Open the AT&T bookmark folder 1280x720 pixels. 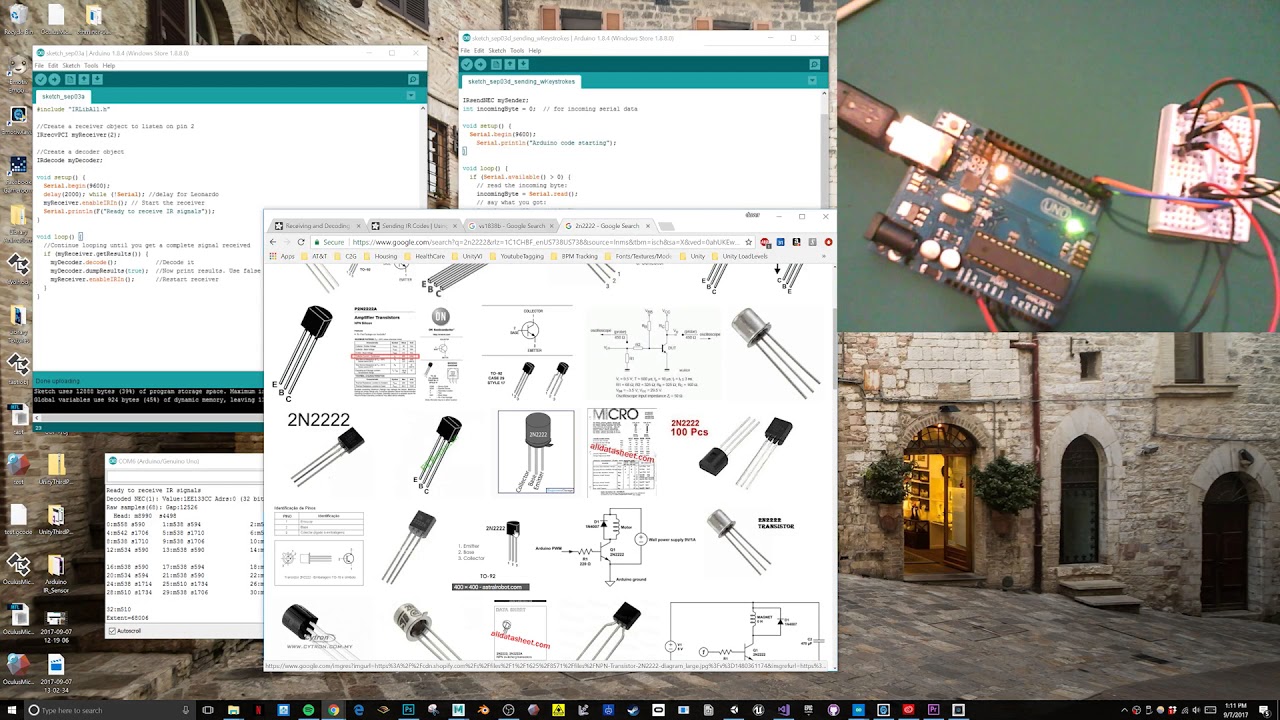[x=315, y=256]
